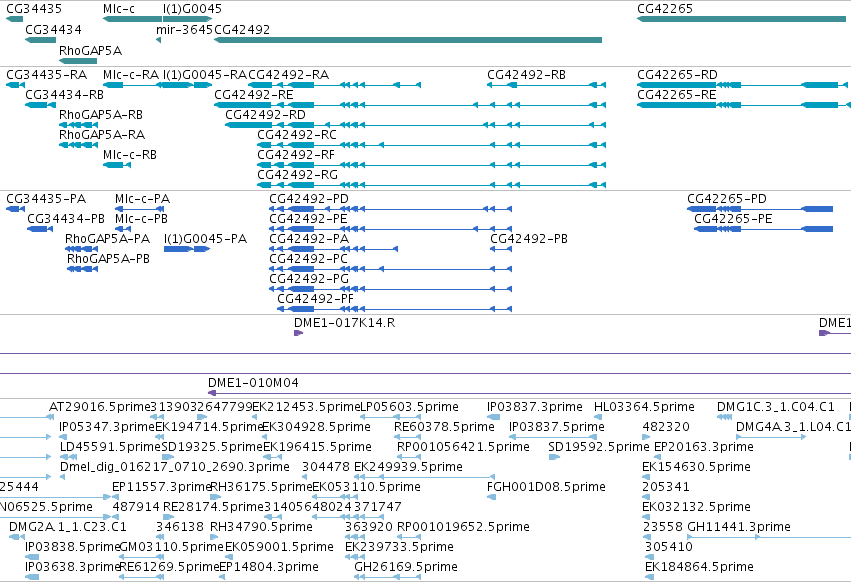Select EST DMG2A.1_1.C23.C1 label
This screenshot has height=582, width=851.
67,527
